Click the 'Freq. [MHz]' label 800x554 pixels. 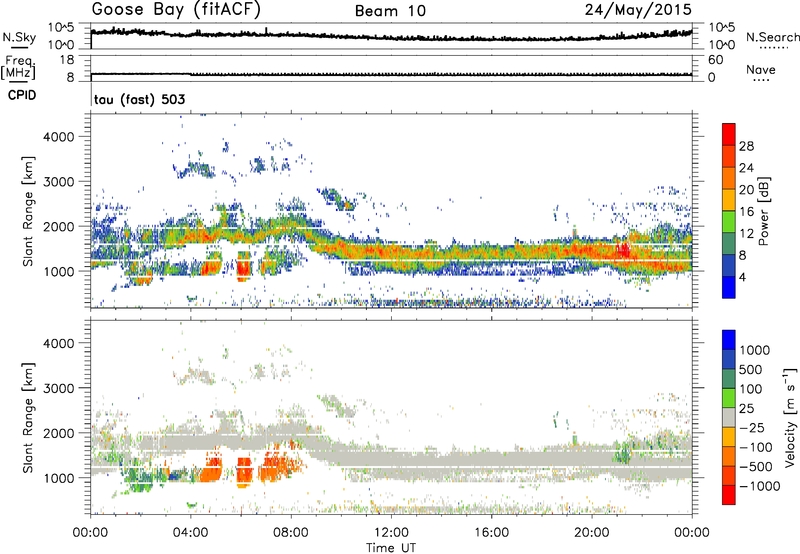[x=19, y=68]
